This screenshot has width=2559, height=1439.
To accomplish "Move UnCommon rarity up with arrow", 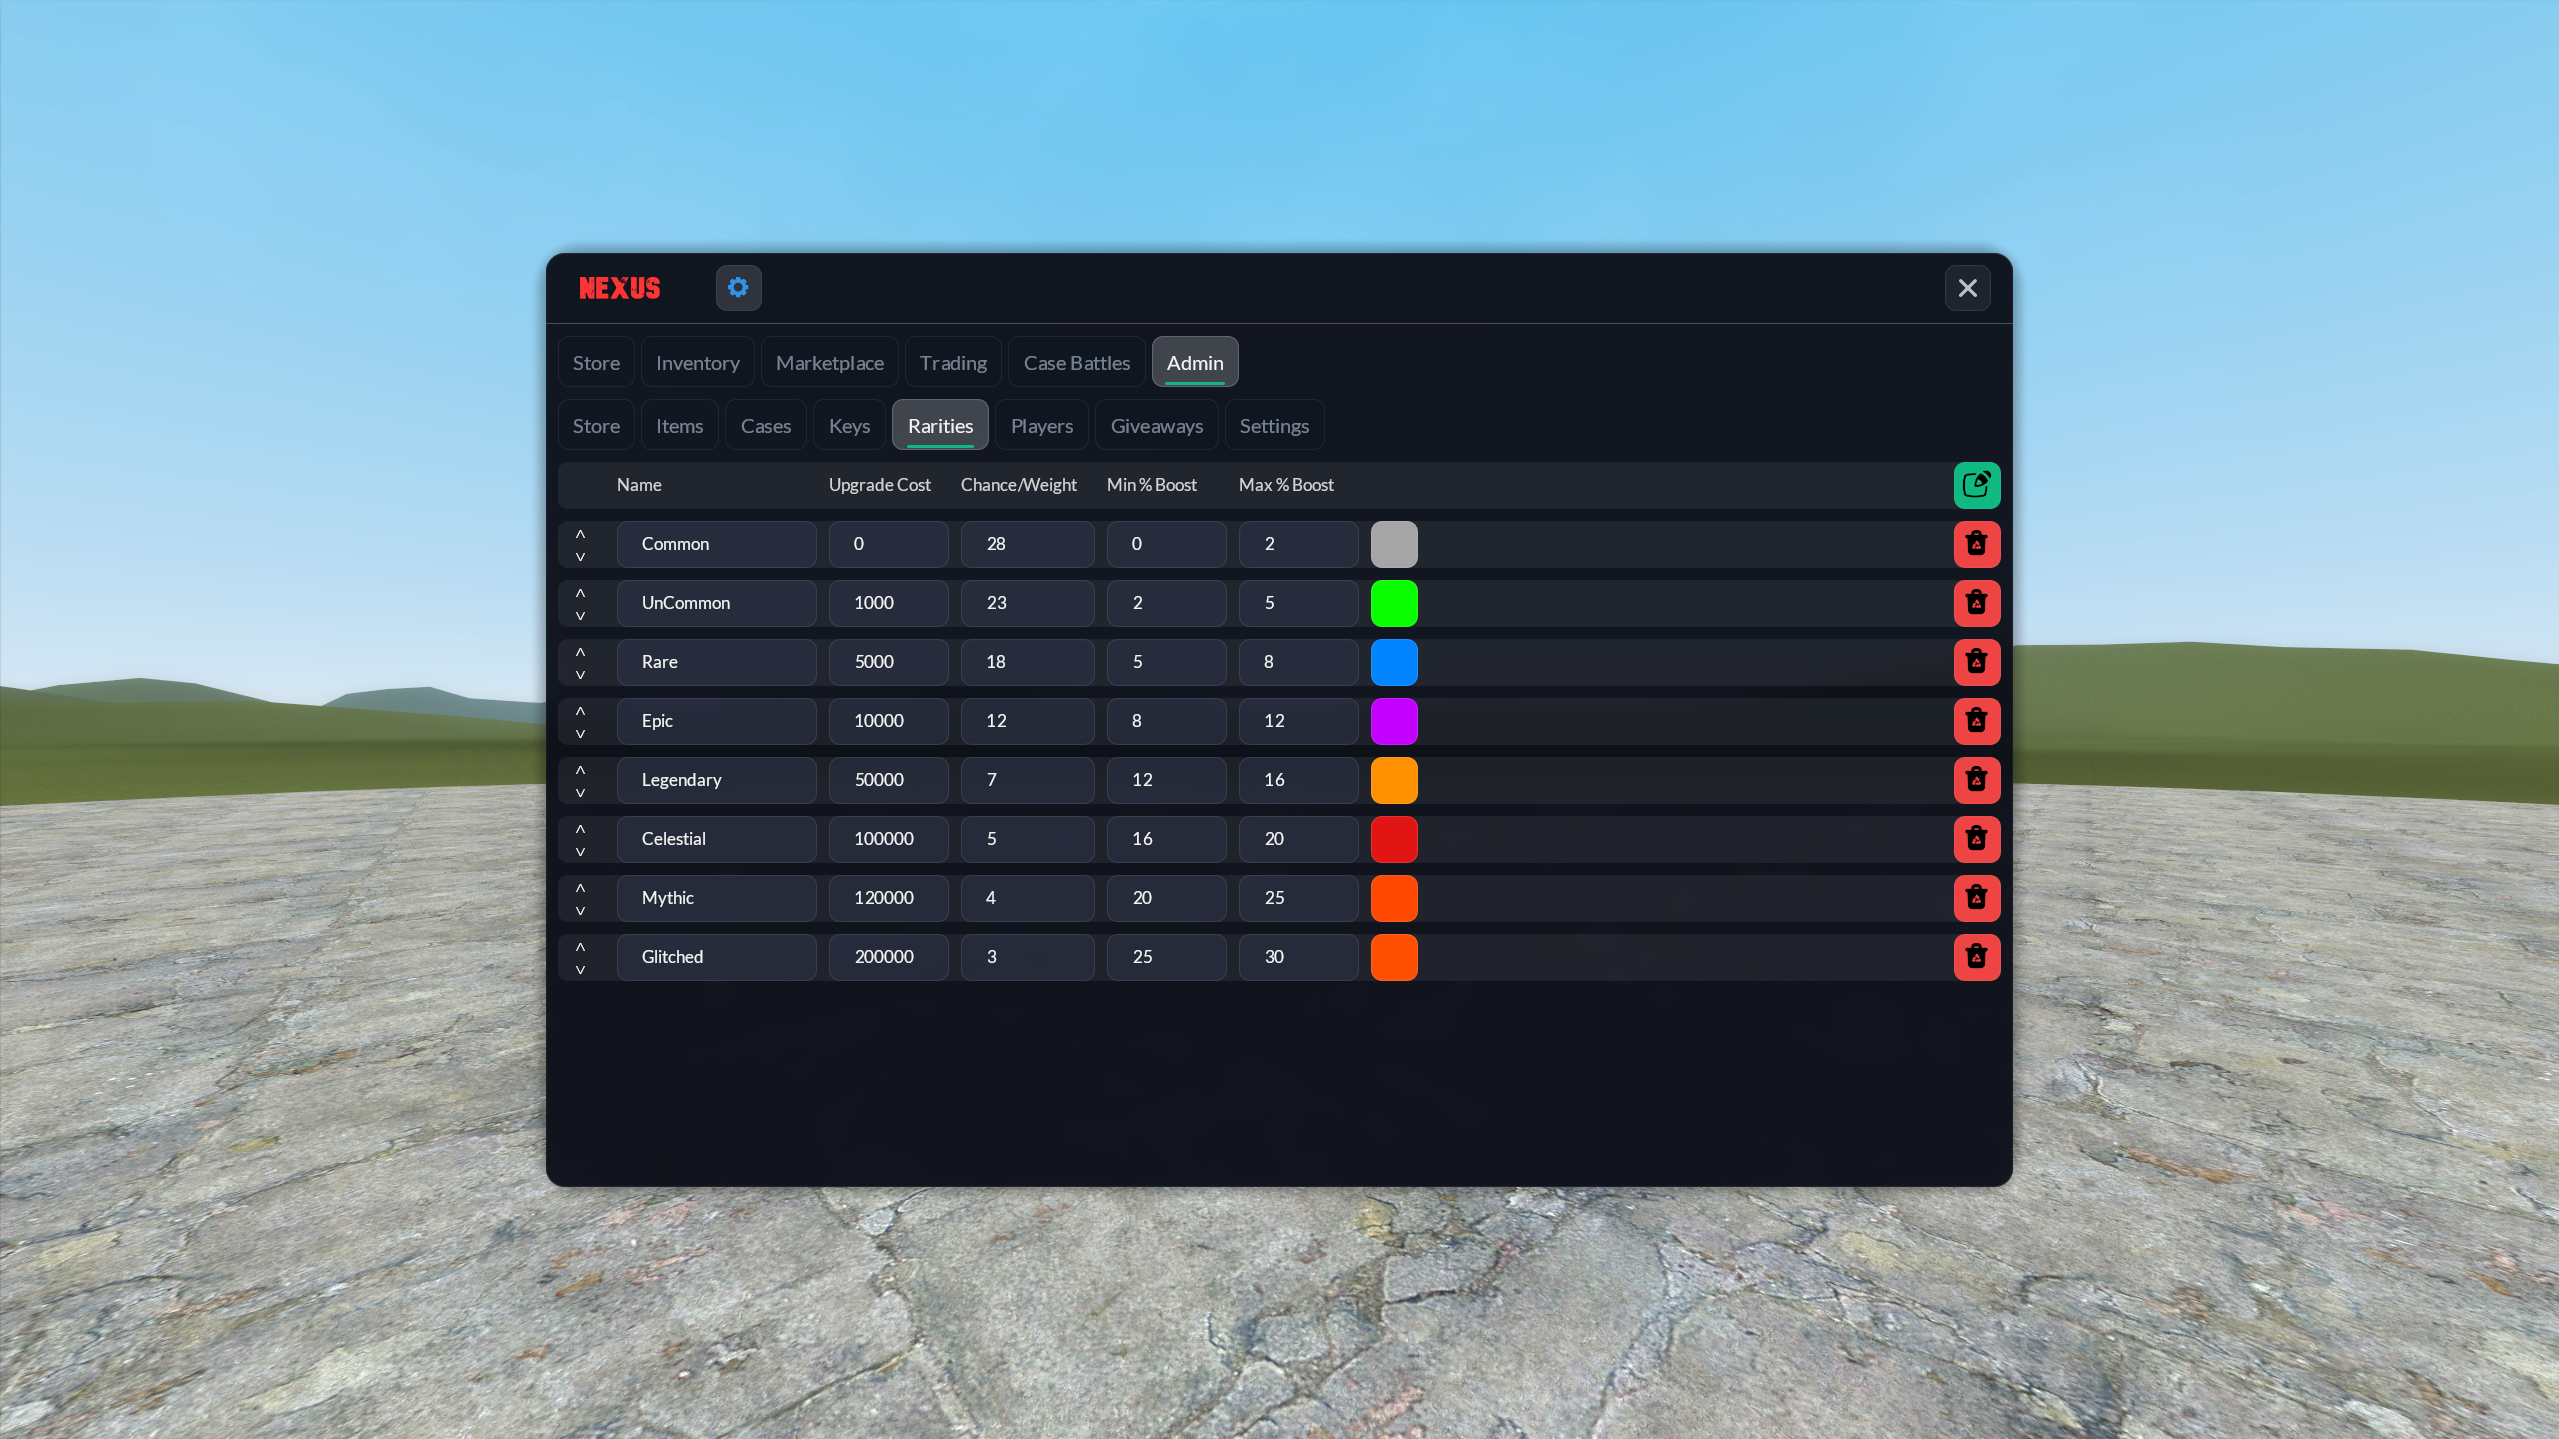I will [580, 593].
